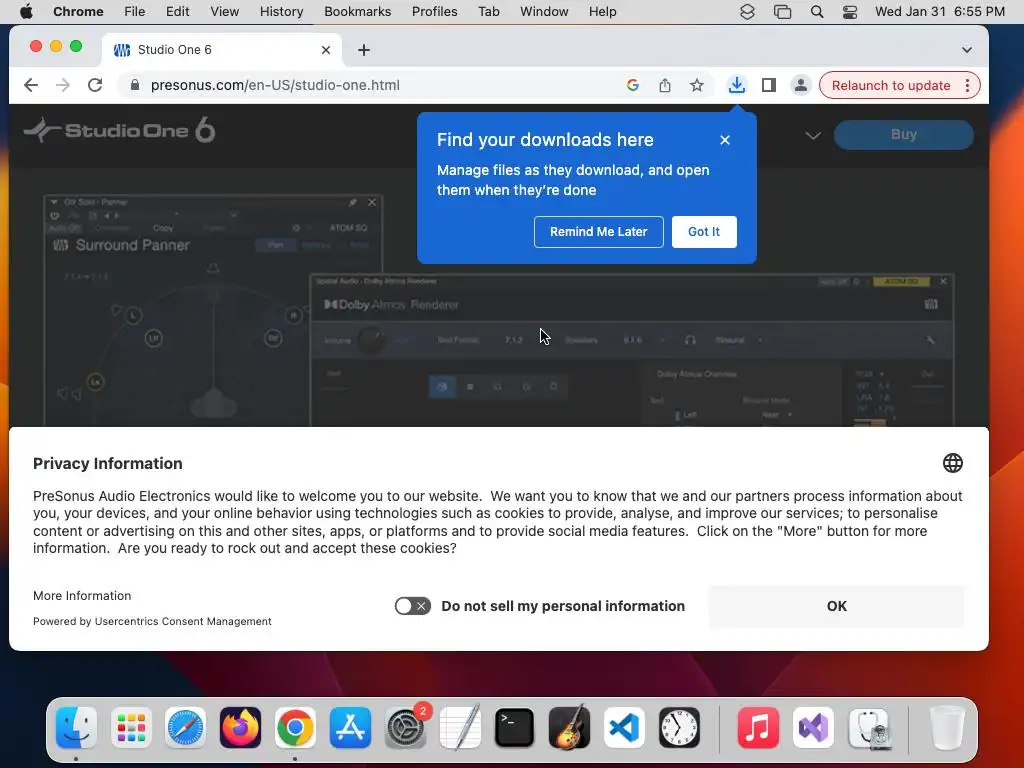This screenshot has height=768, width=1024.
Task: Bookmark this page with star icon
Action: [x=697, y=86]
